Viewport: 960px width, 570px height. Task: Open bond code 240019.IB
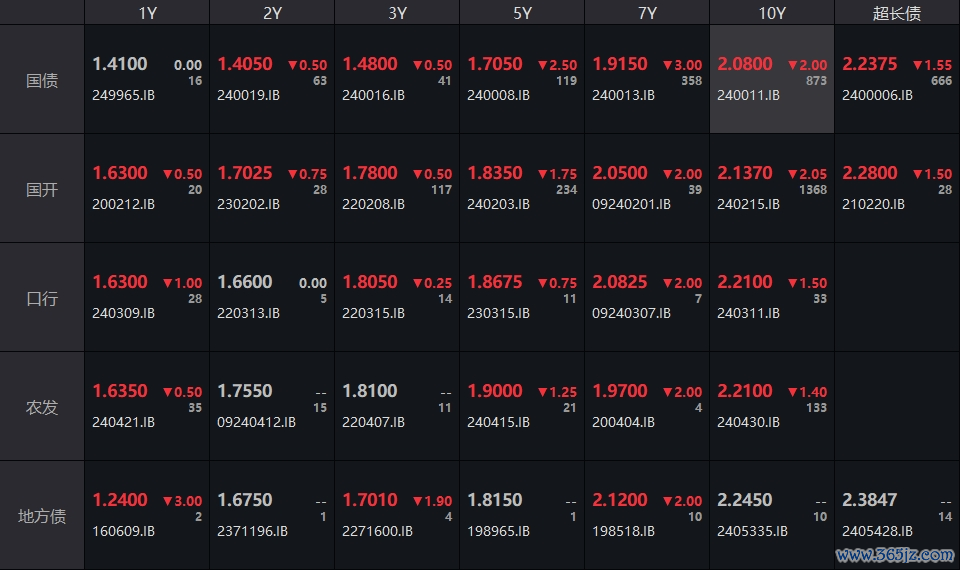[248, 95]
